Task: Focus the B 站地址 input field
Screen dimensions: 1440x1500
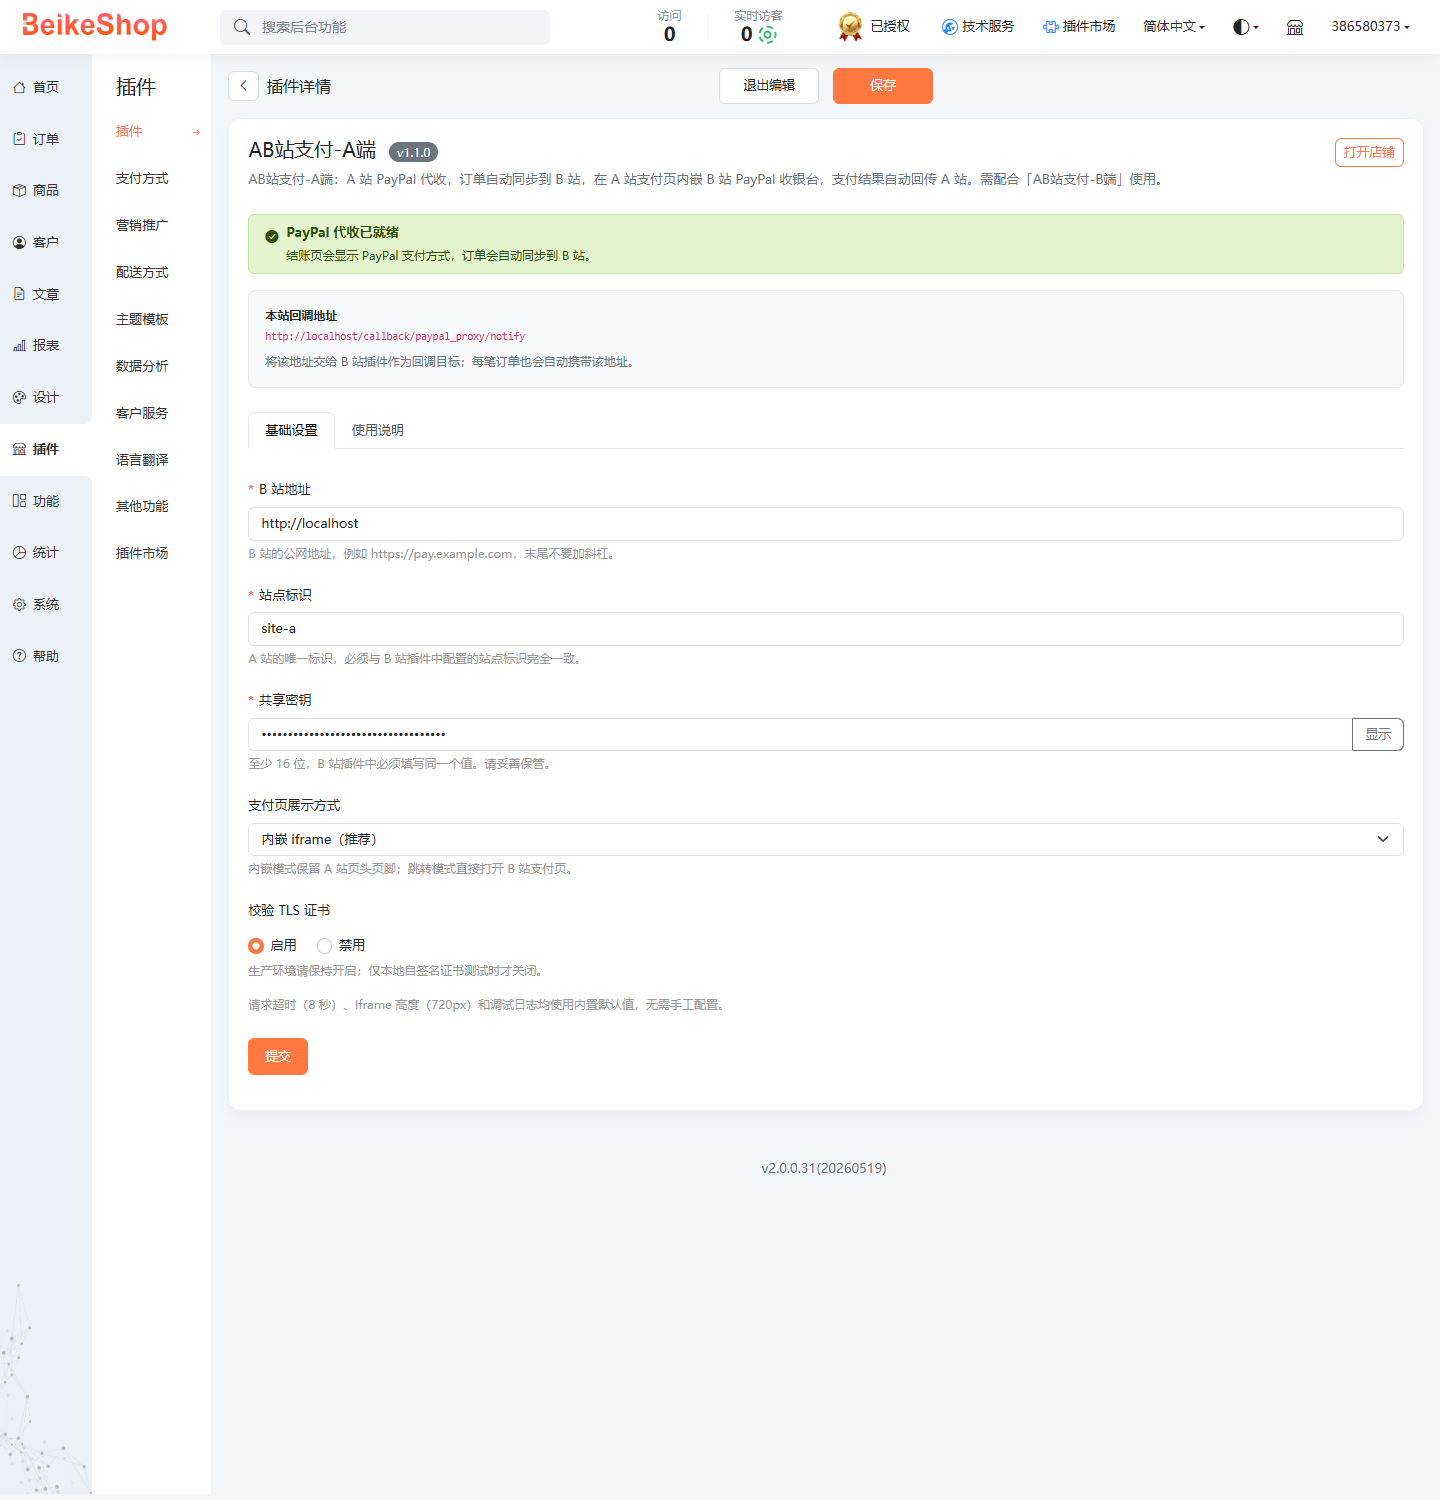Action: coord(826,524)
